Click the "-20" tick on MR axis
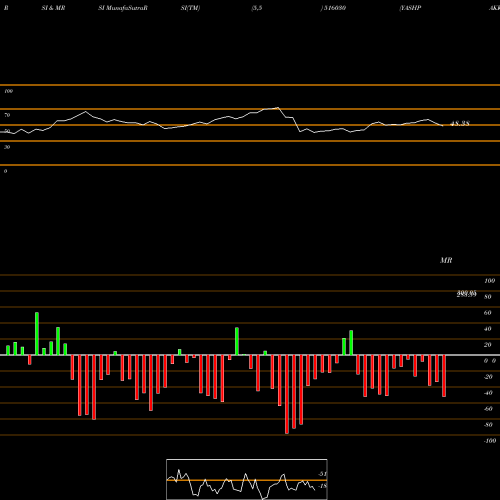 488,377
